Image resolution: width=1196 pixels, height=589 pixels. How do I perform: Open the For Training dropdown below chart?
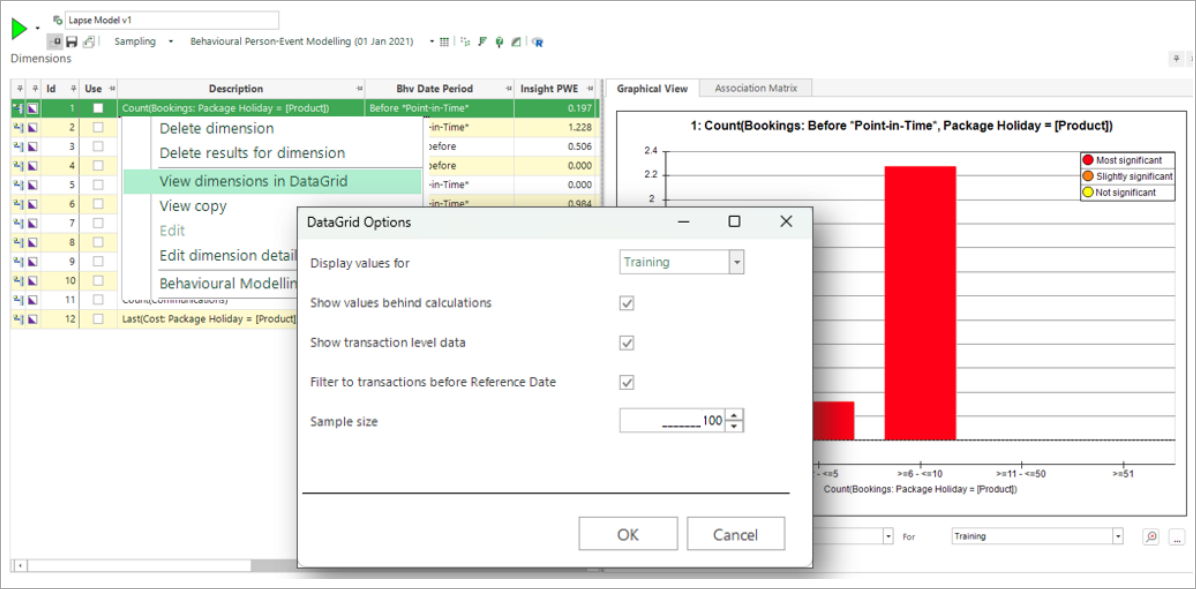point(1117,537)
